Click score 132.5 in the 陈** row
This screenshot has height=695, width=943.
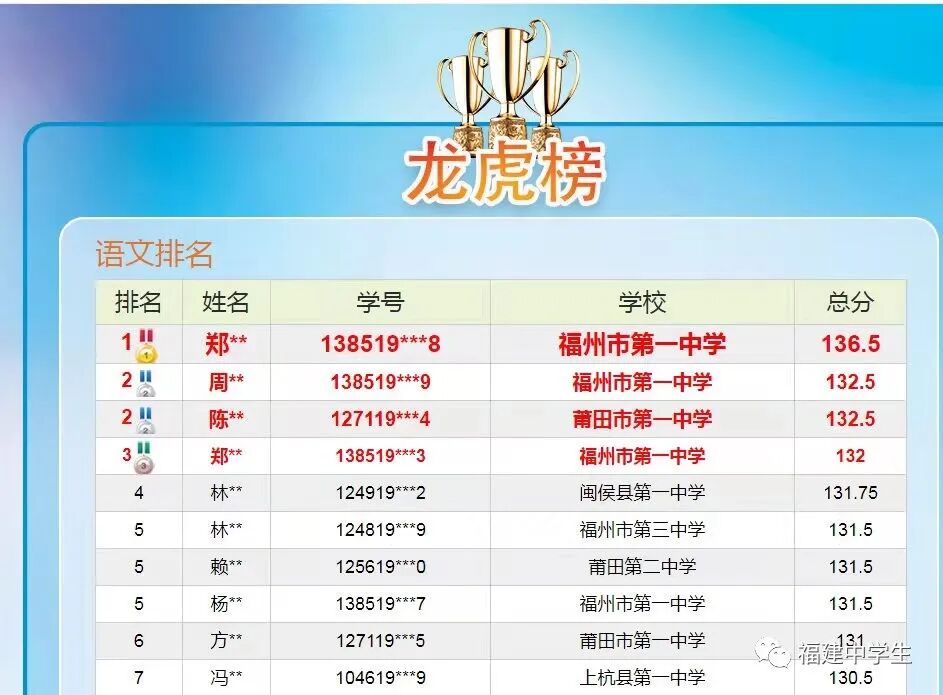point(850,419)
